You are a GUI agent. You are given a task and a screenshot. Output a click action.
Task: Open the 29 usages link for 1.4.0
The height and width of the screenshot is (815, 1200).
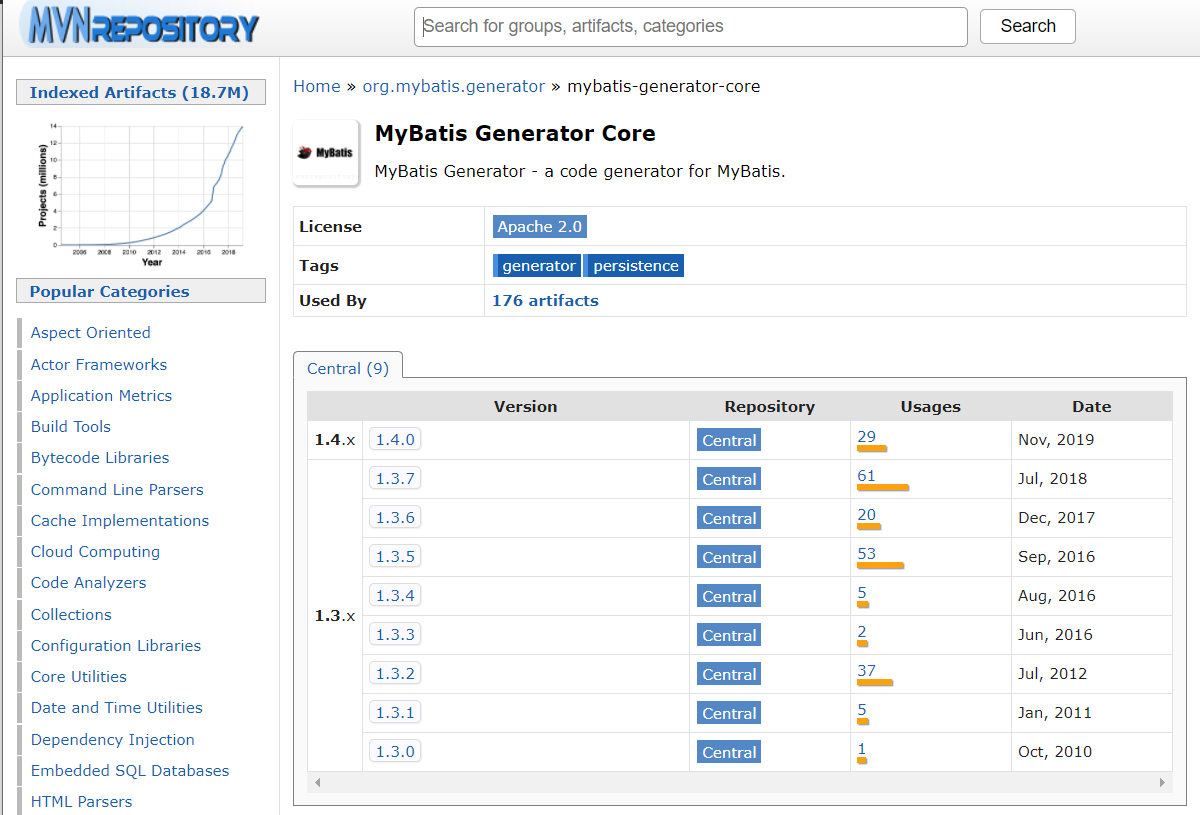[x=866, y=436]
